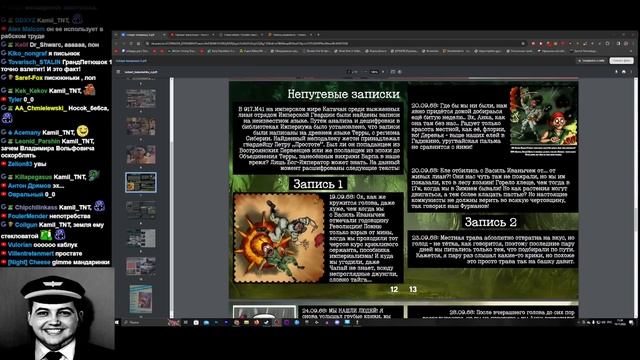The height and width of the screenshot is (360, 640).
Task: Click the 'Запись 2' heading in PDF
Action: tap(491, 222)
